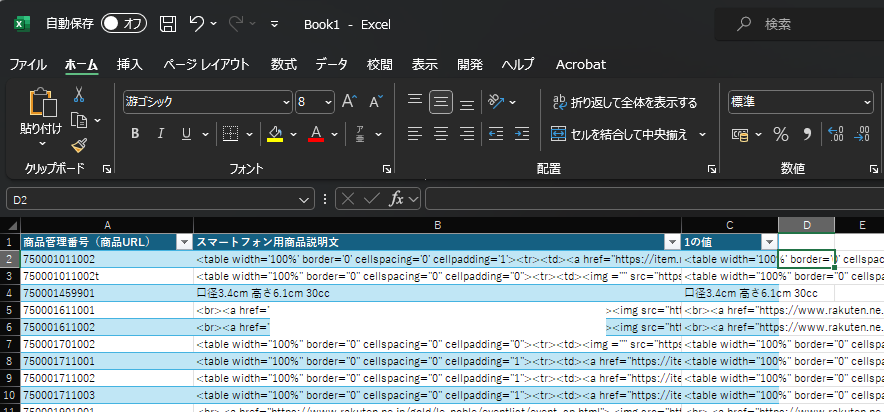Toggle the AutoSave switch
The height and width of the screenshot is (412, 884).
click(124, 24)
